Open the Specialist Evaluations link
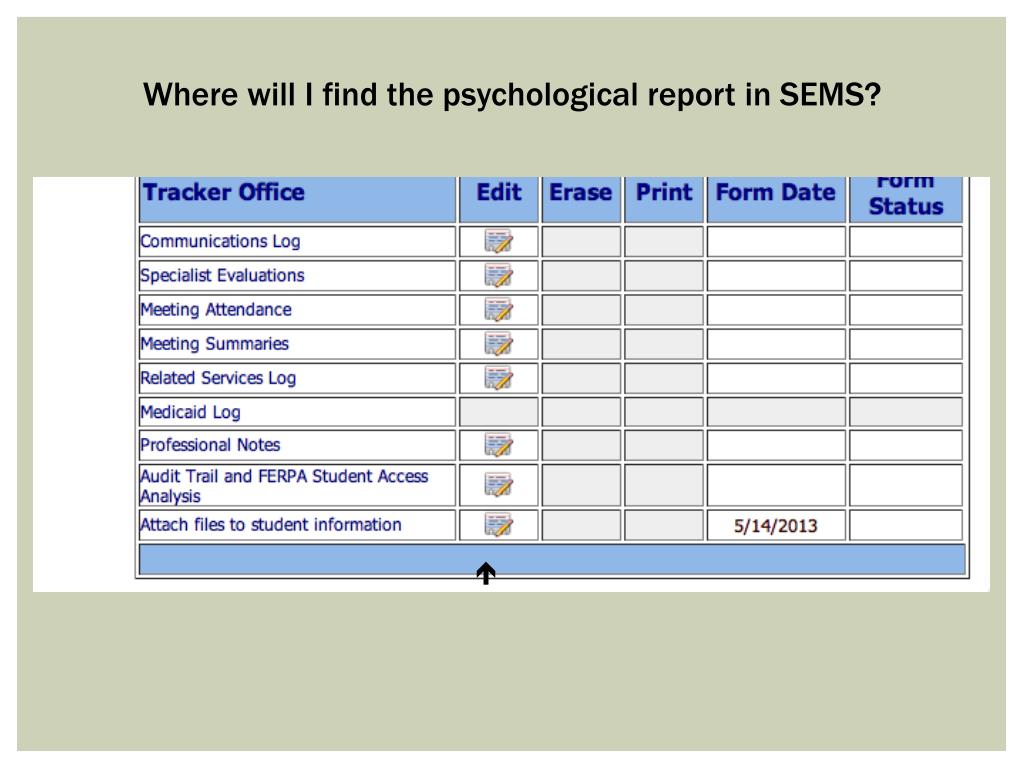Viewport: 1024px width, 768px height. [x=222, y=275]
